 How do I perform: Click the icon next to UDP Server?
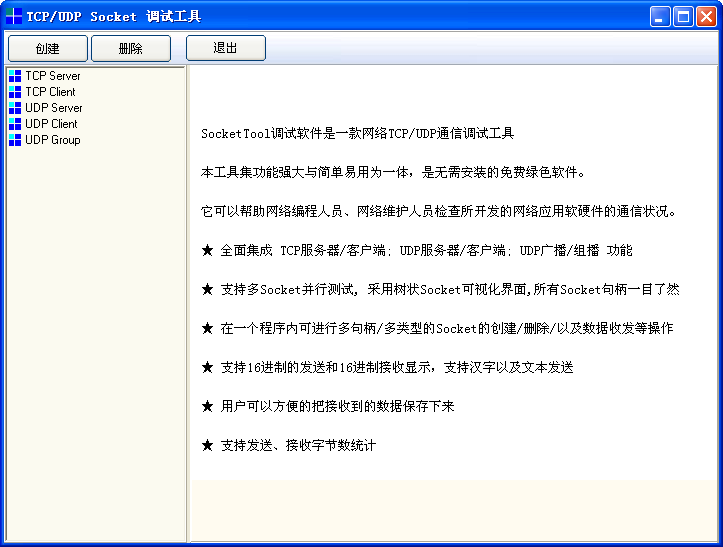(x=15, y=108)
